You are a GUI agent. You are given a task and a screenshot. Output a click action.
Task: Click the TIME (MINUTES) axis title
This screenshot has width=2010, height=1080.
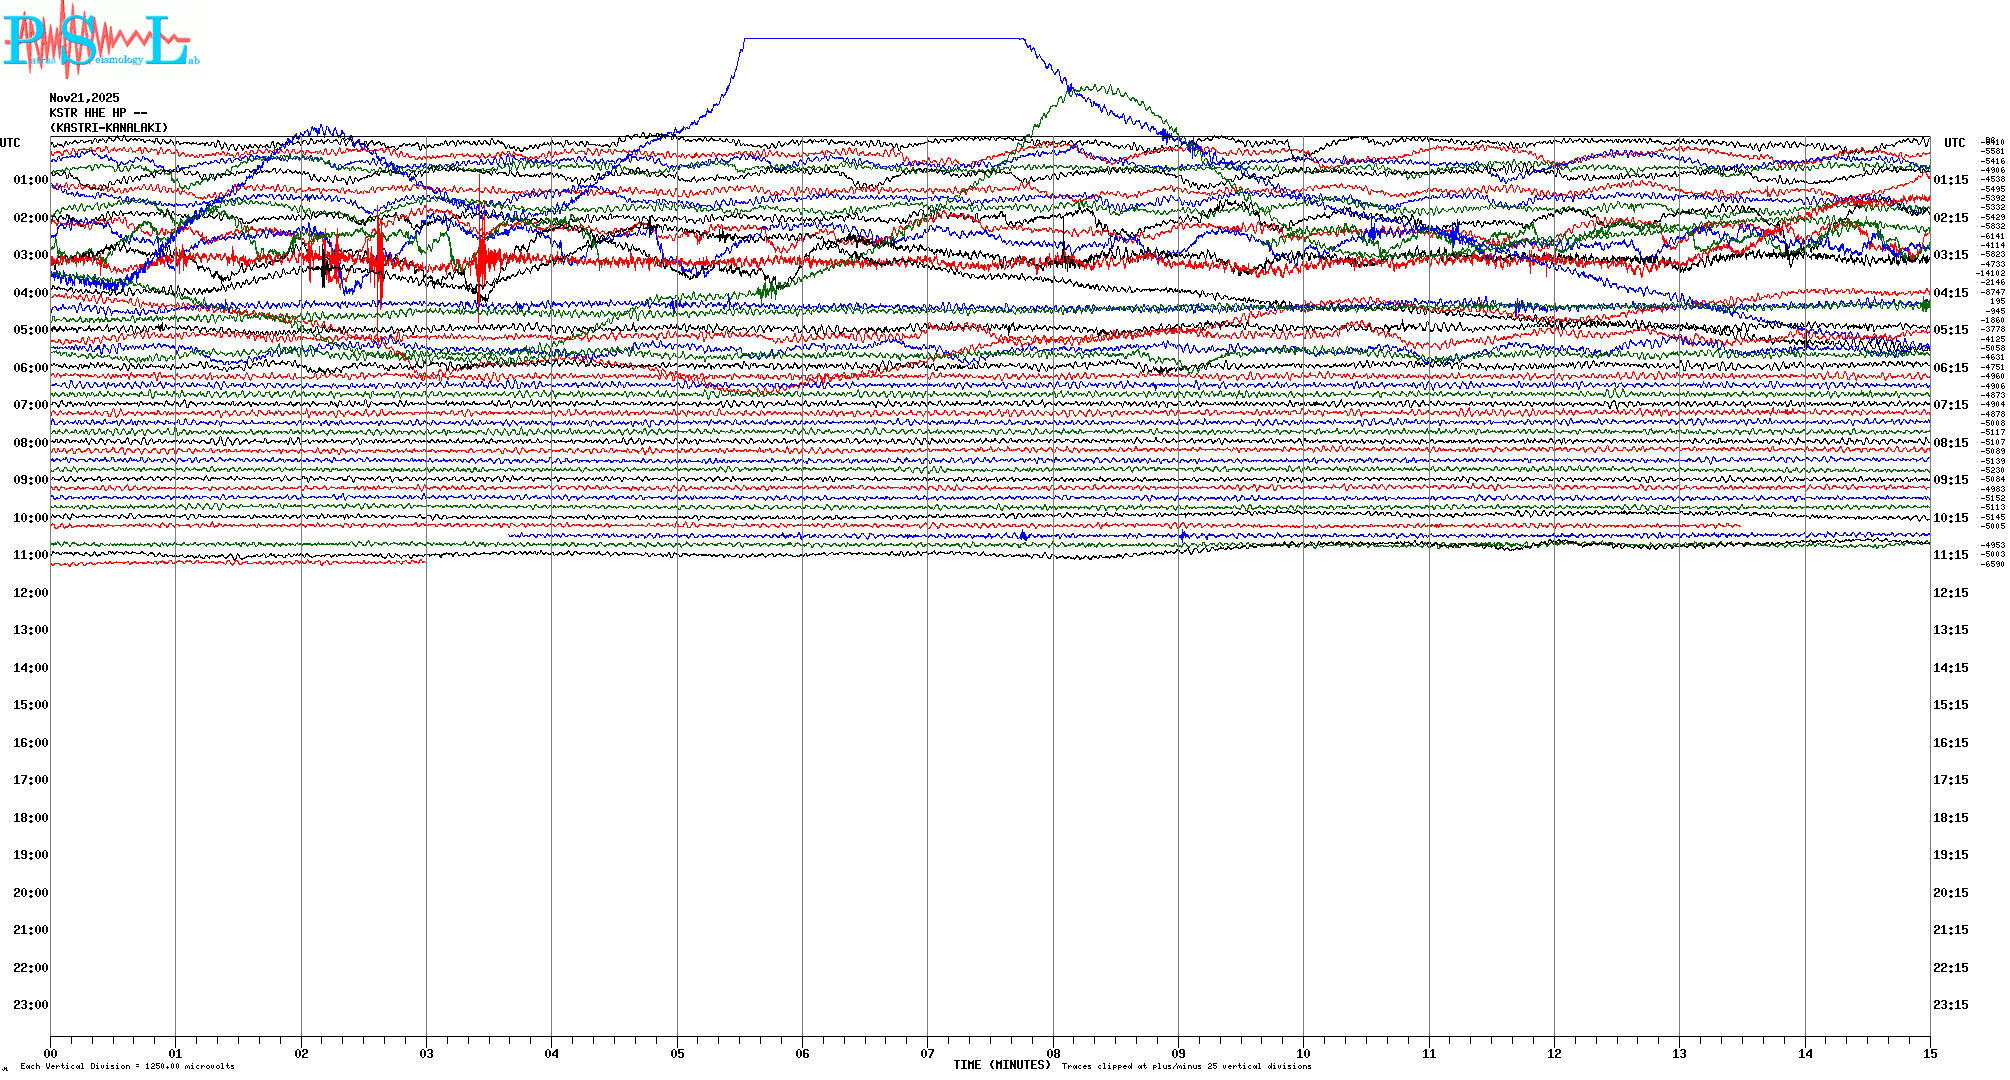click(1001, 1065)
